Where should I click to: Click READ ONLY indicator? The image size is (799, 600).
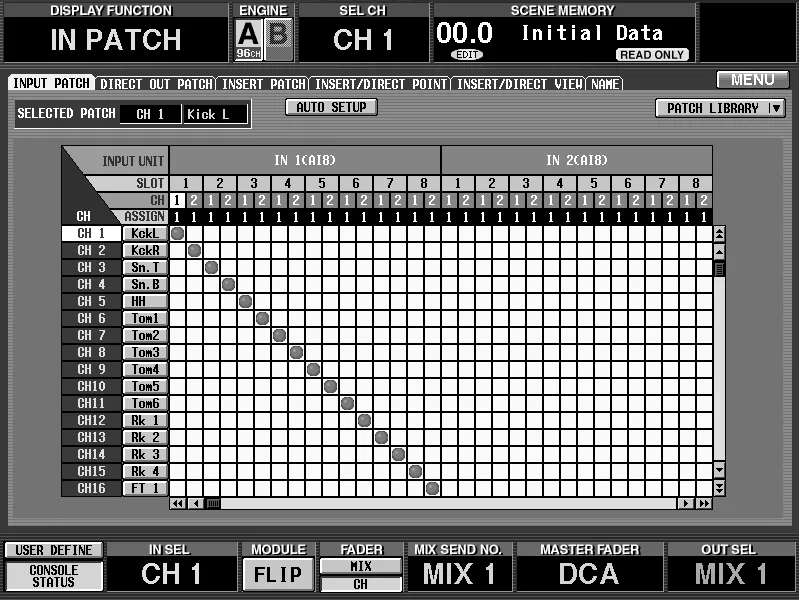[x=652, y=55]
